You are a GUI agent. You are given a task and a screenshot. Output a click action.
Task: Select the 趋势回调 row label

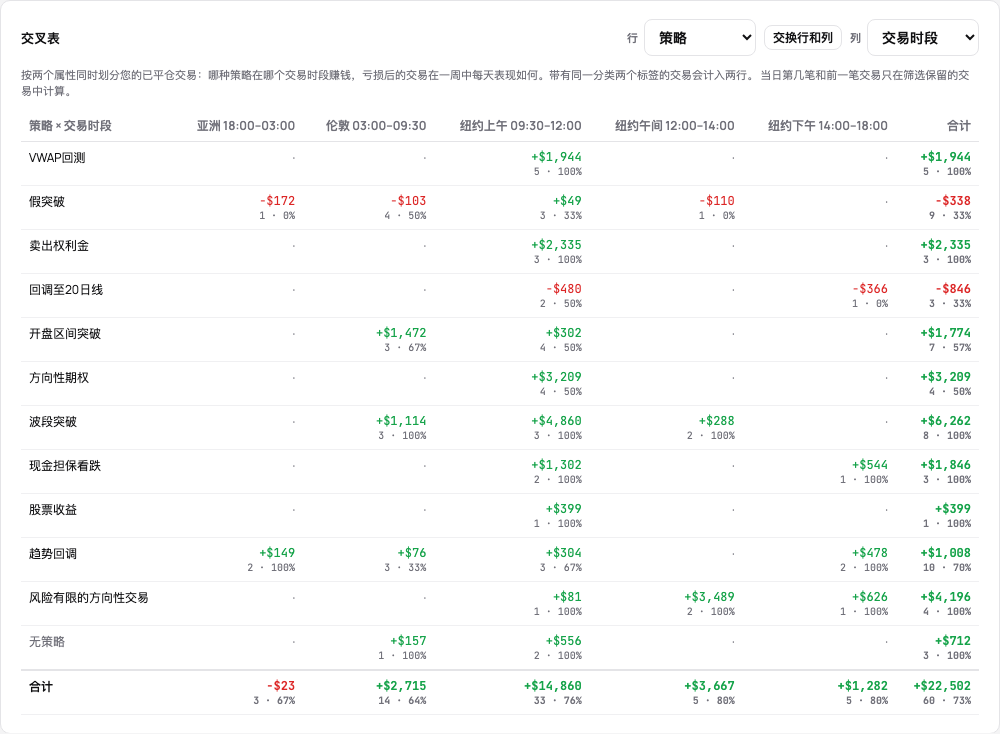pyautogui.click(x=52, y=554)
